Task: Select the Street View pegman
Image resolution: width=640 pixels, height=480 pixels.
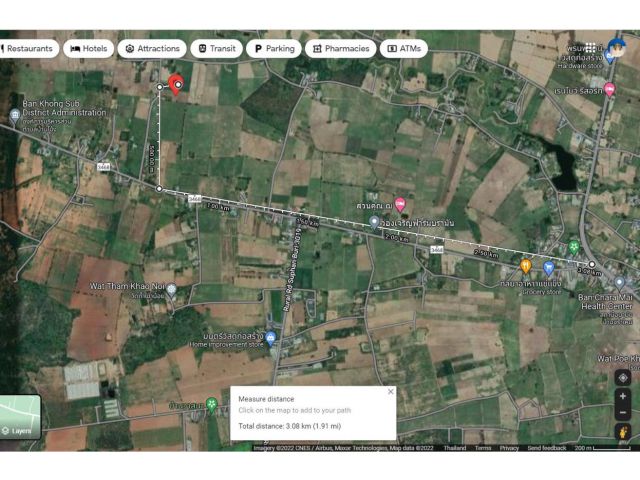Action: click(x=622, y=432)
